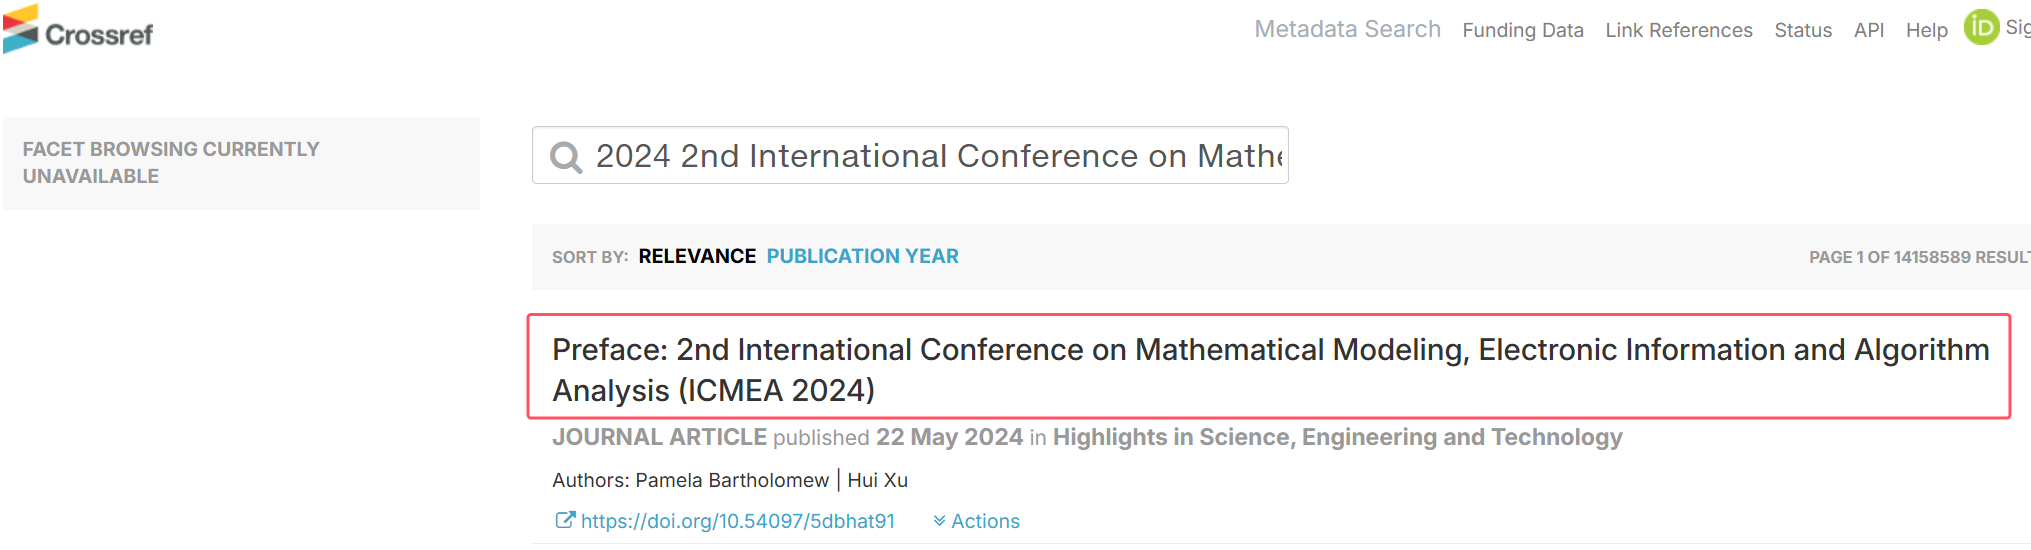Click the external link icon beside DOI
2031x550 pixels.
[x=565, y=520]
